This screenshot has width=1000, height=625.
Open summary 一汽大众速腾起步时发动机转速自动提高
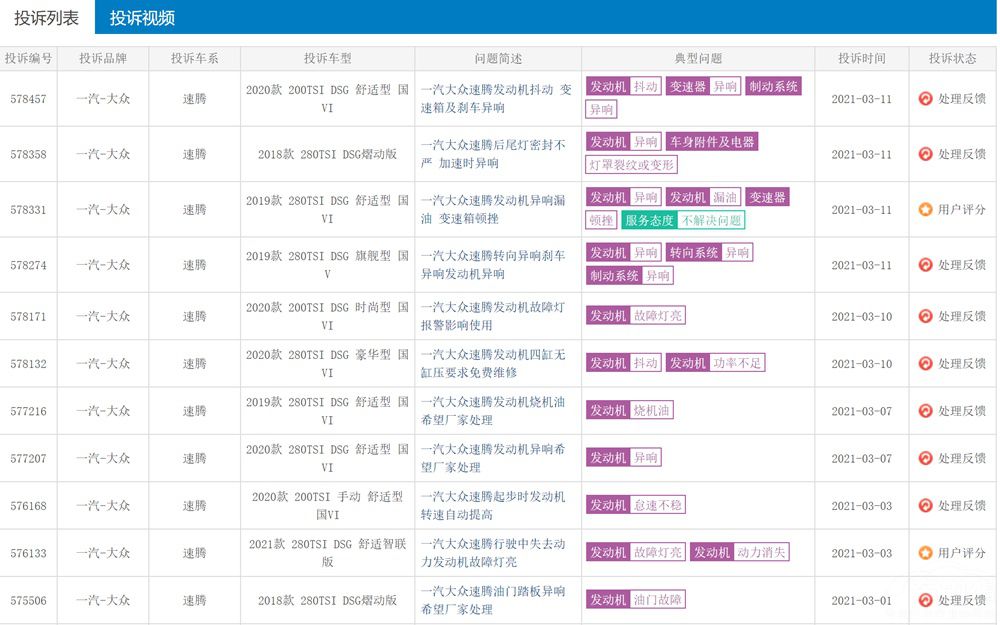493,506
